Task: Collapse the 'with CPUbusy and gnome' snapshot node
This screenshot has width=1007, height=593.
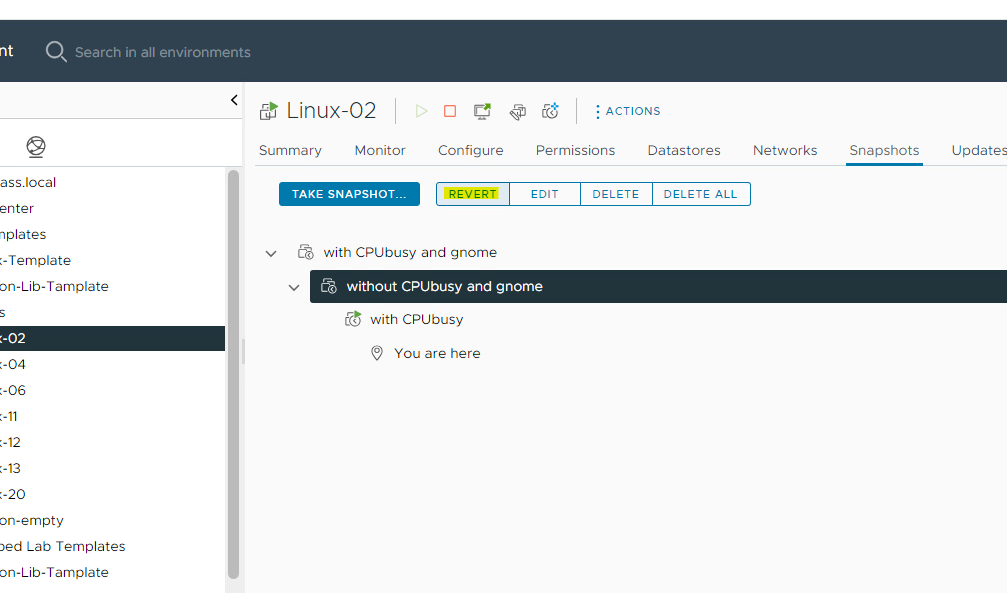Action: (x=271, y=254)
